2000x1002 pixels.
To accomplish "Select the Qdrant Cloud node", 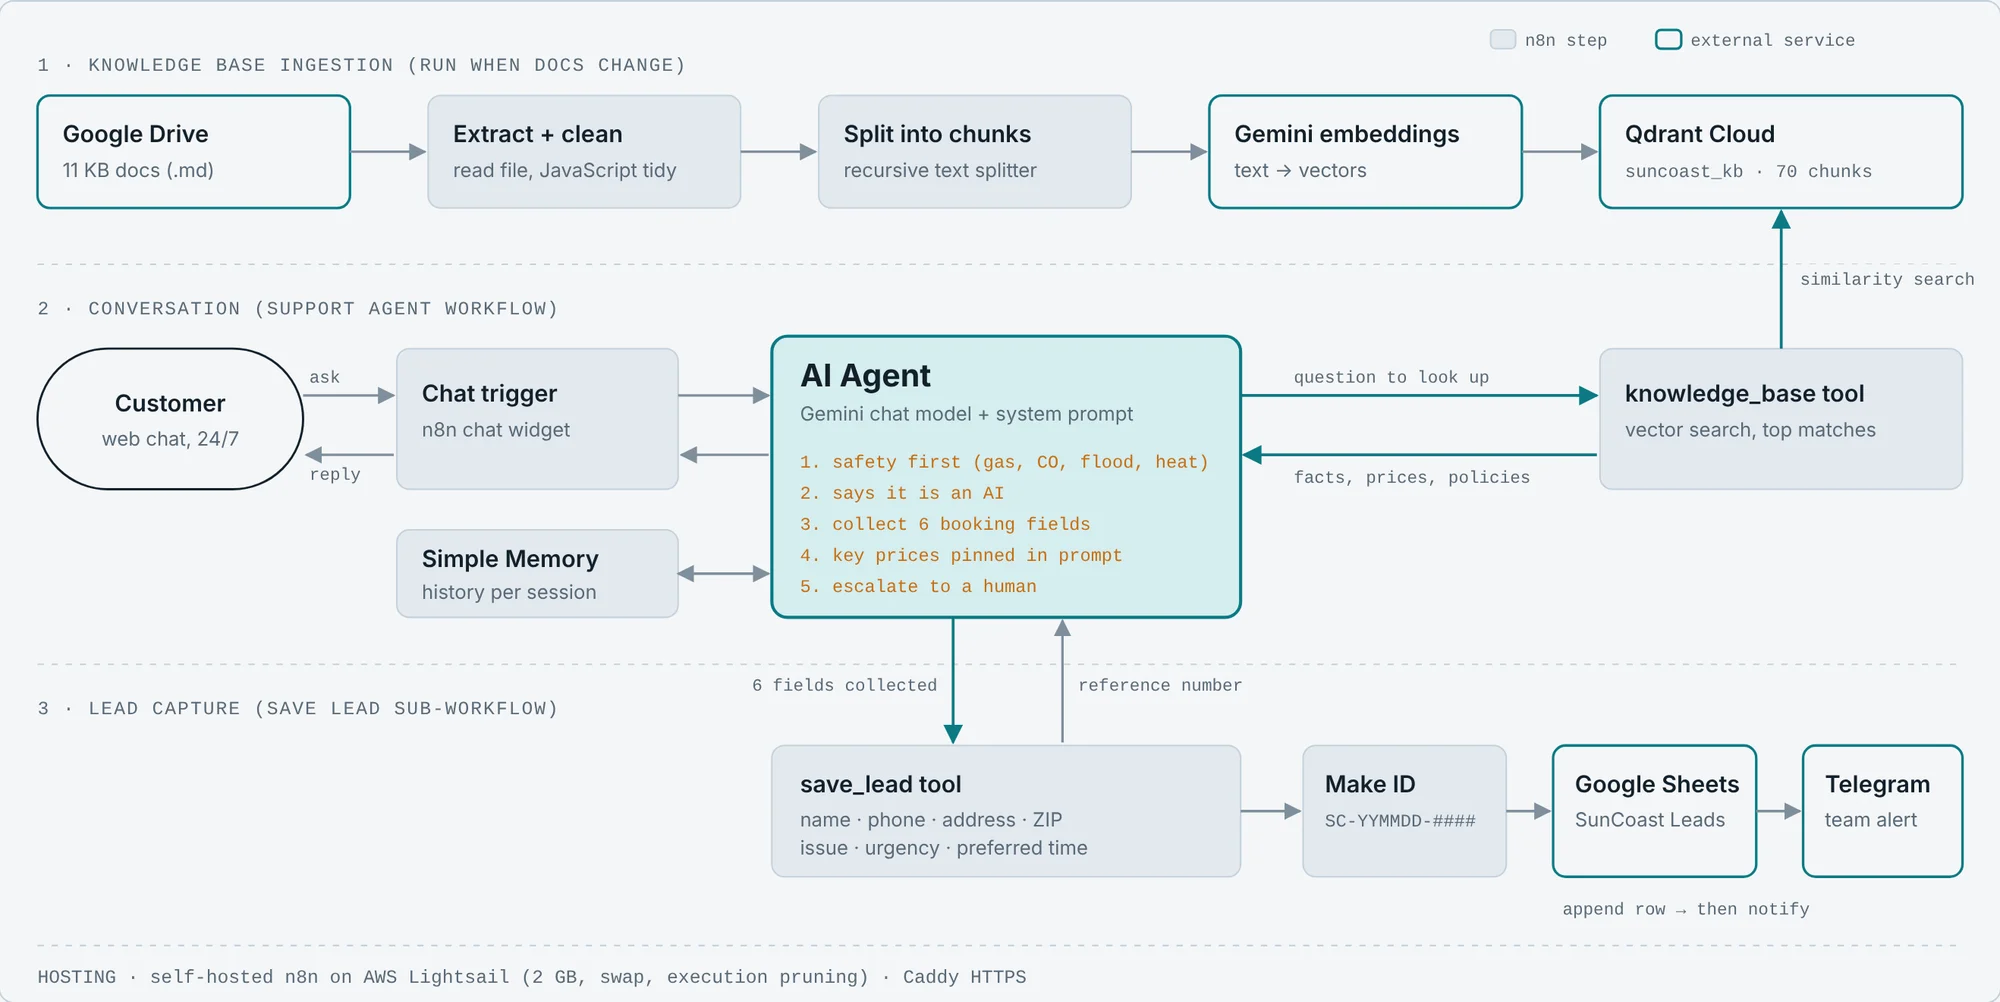I will coord(1781,152).
